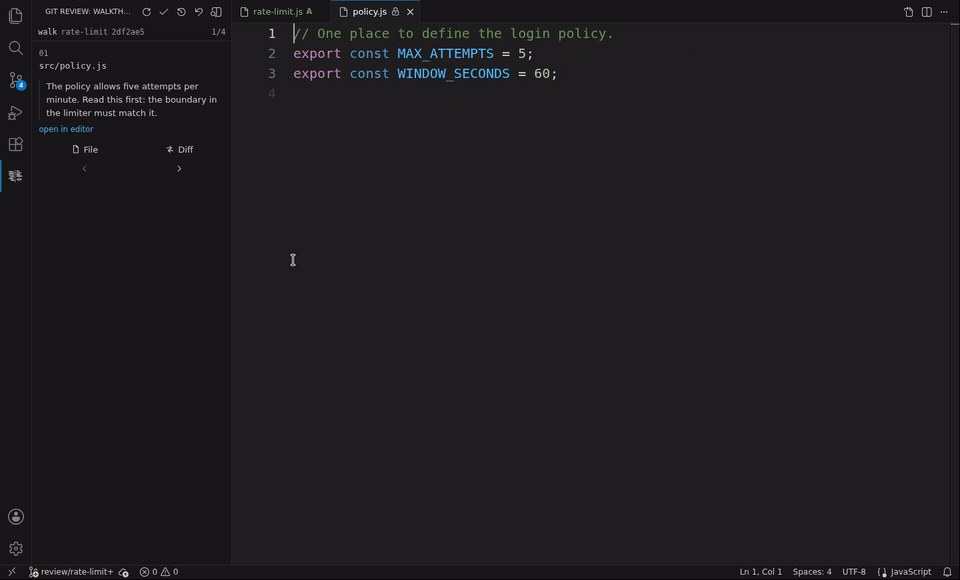Click the publish to cloud icon in status bar

click(124, 571)
